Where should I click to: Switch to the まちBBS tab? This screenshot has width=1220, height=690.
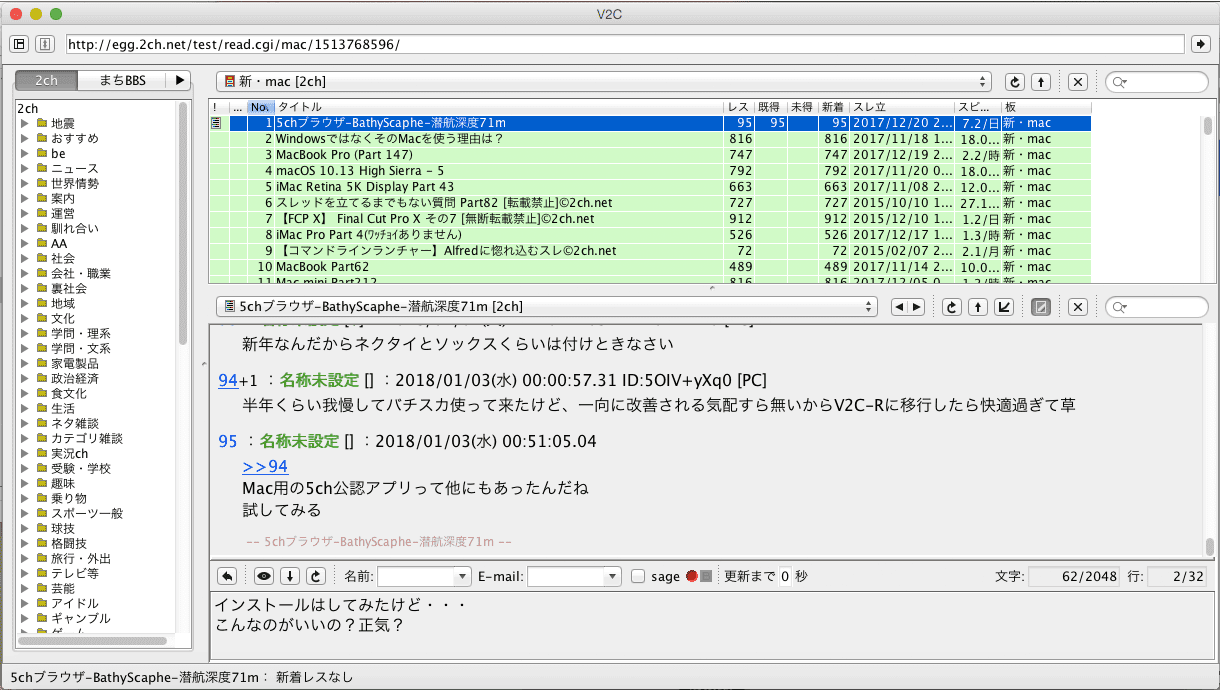pyautogui.click(x=121, y=81)
